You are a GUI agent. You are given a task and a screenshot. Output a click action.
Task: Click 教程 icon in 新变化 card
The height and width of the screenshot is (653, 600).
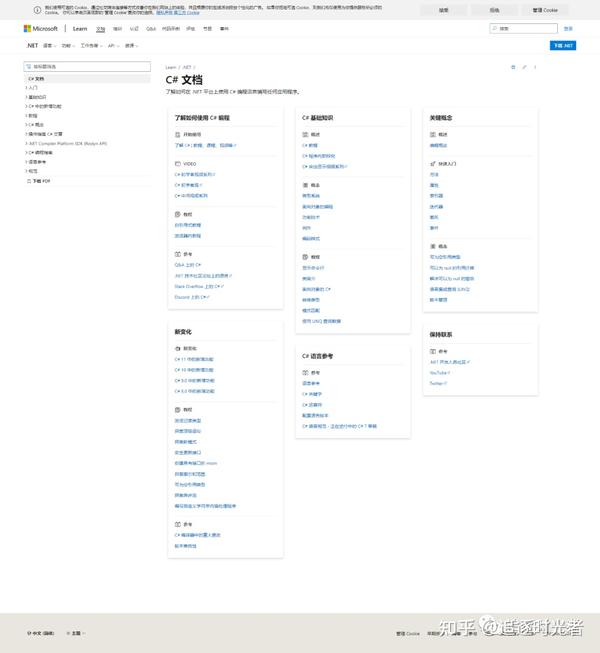[x=177, y=410]
